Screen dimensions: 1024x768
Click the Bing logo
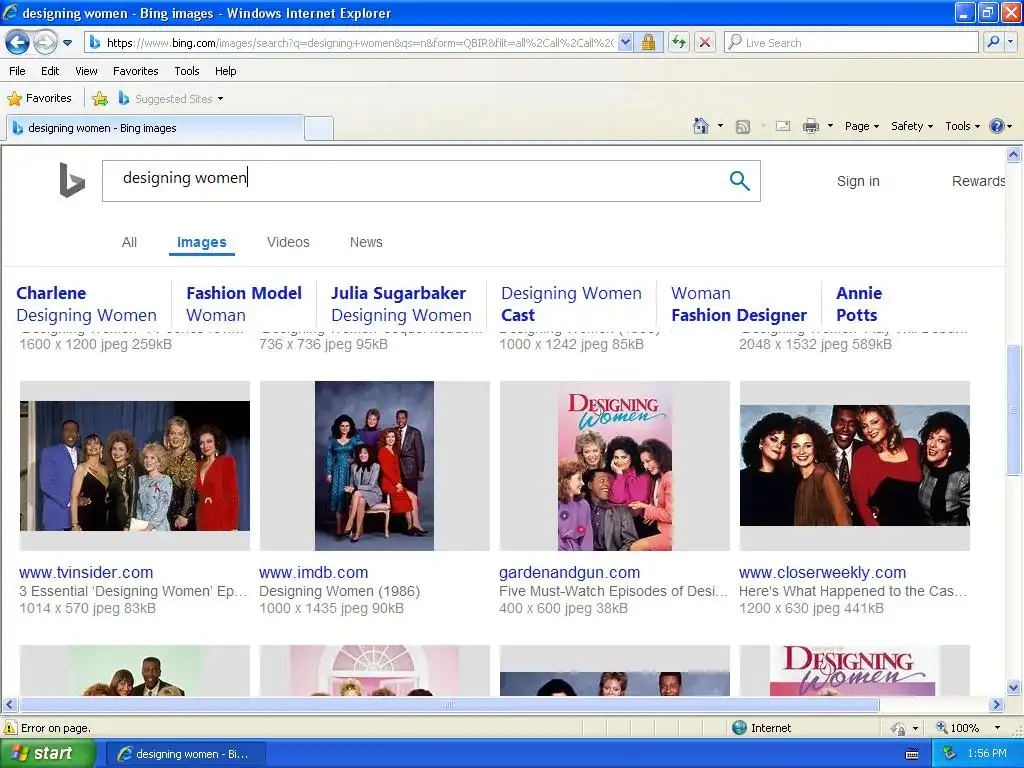pos(72,180)
